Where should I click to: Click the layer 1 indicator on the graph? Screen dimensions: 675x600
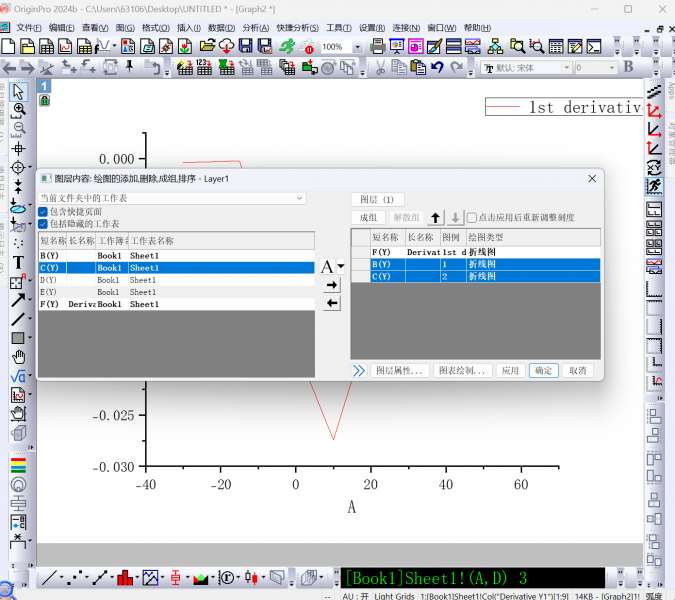pyautogui.click(x=44, y=86)
